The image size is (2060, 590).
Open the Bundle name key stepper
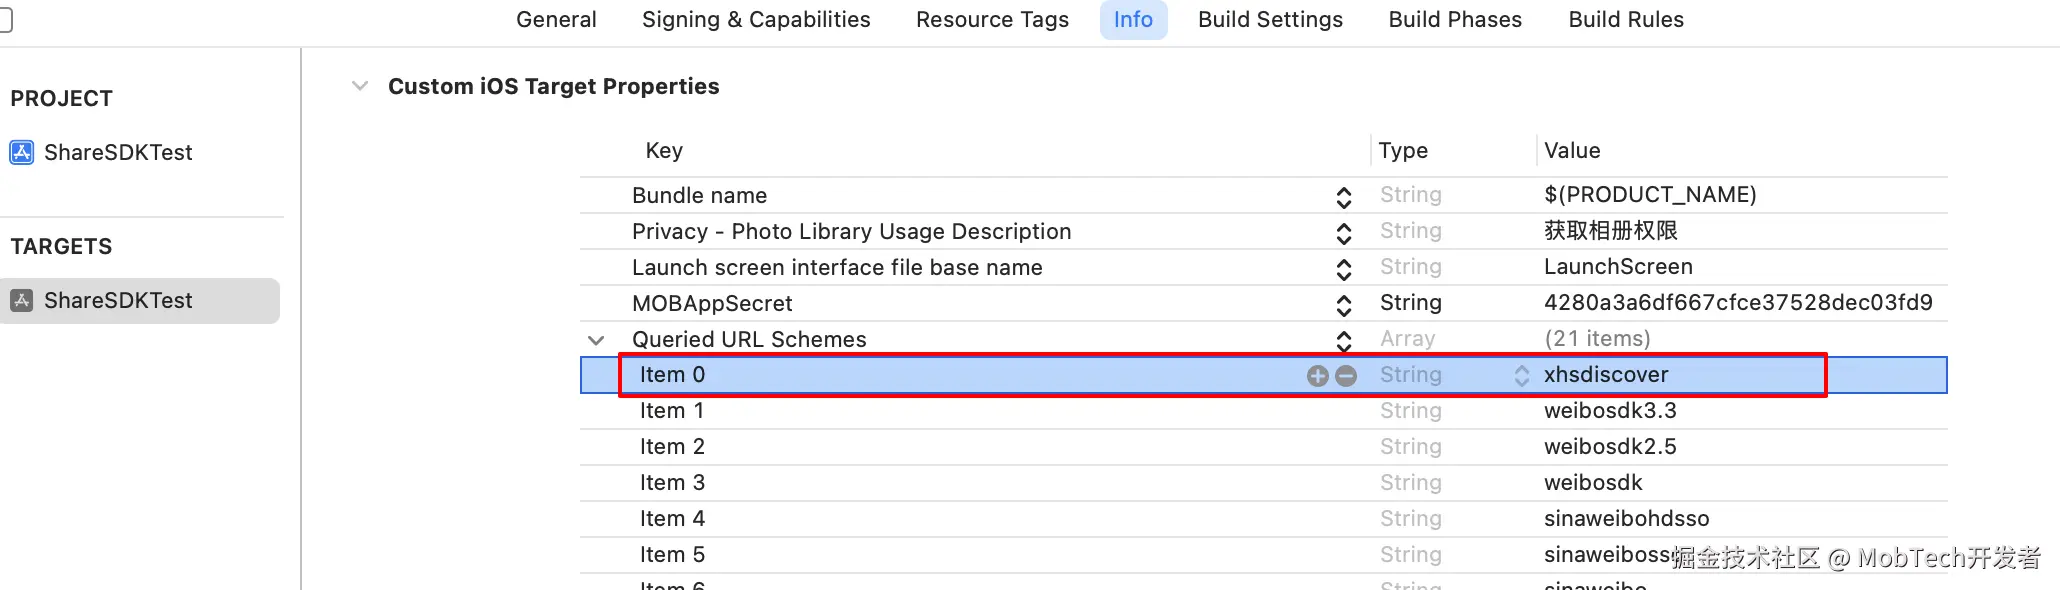(x=1344, y=197)
